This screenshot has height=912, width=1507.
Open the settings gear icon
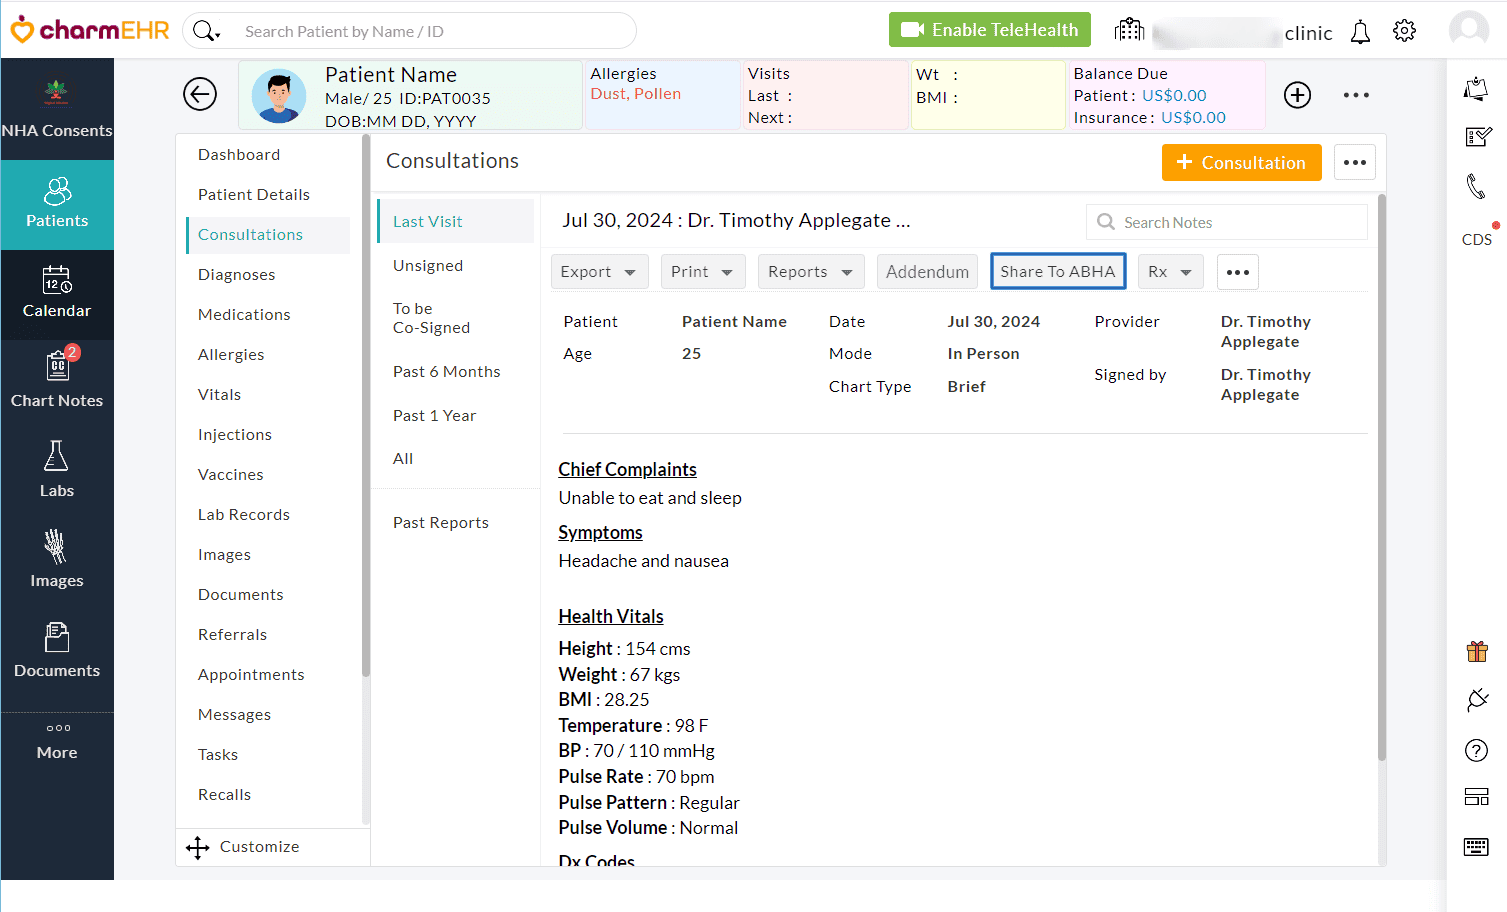click(1404, 31)
